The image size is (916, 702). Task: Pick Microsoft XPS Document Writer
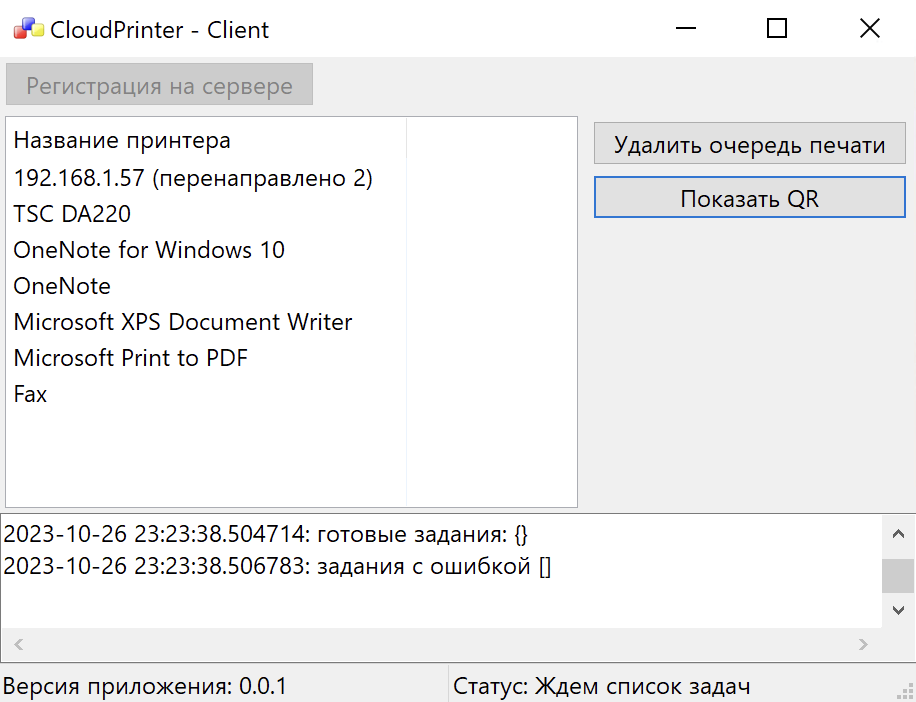(x=183, y=322)
